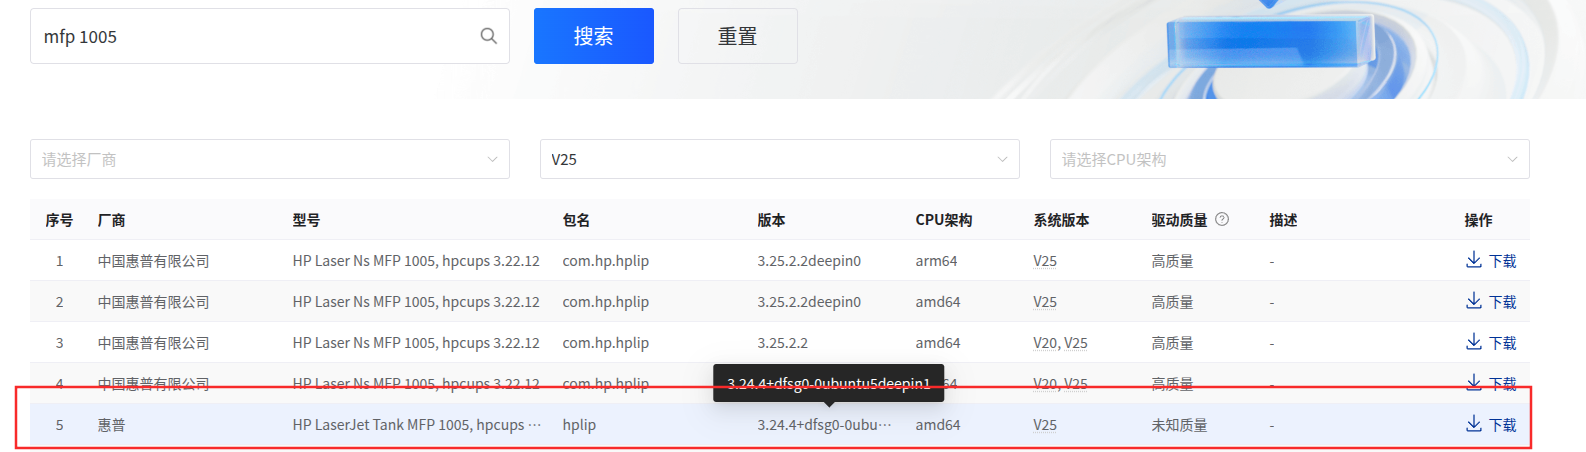Screen dimensions: 1586x452
Task: Click version 3.25.2.2 cell in row 3
Action: (782, 343)
